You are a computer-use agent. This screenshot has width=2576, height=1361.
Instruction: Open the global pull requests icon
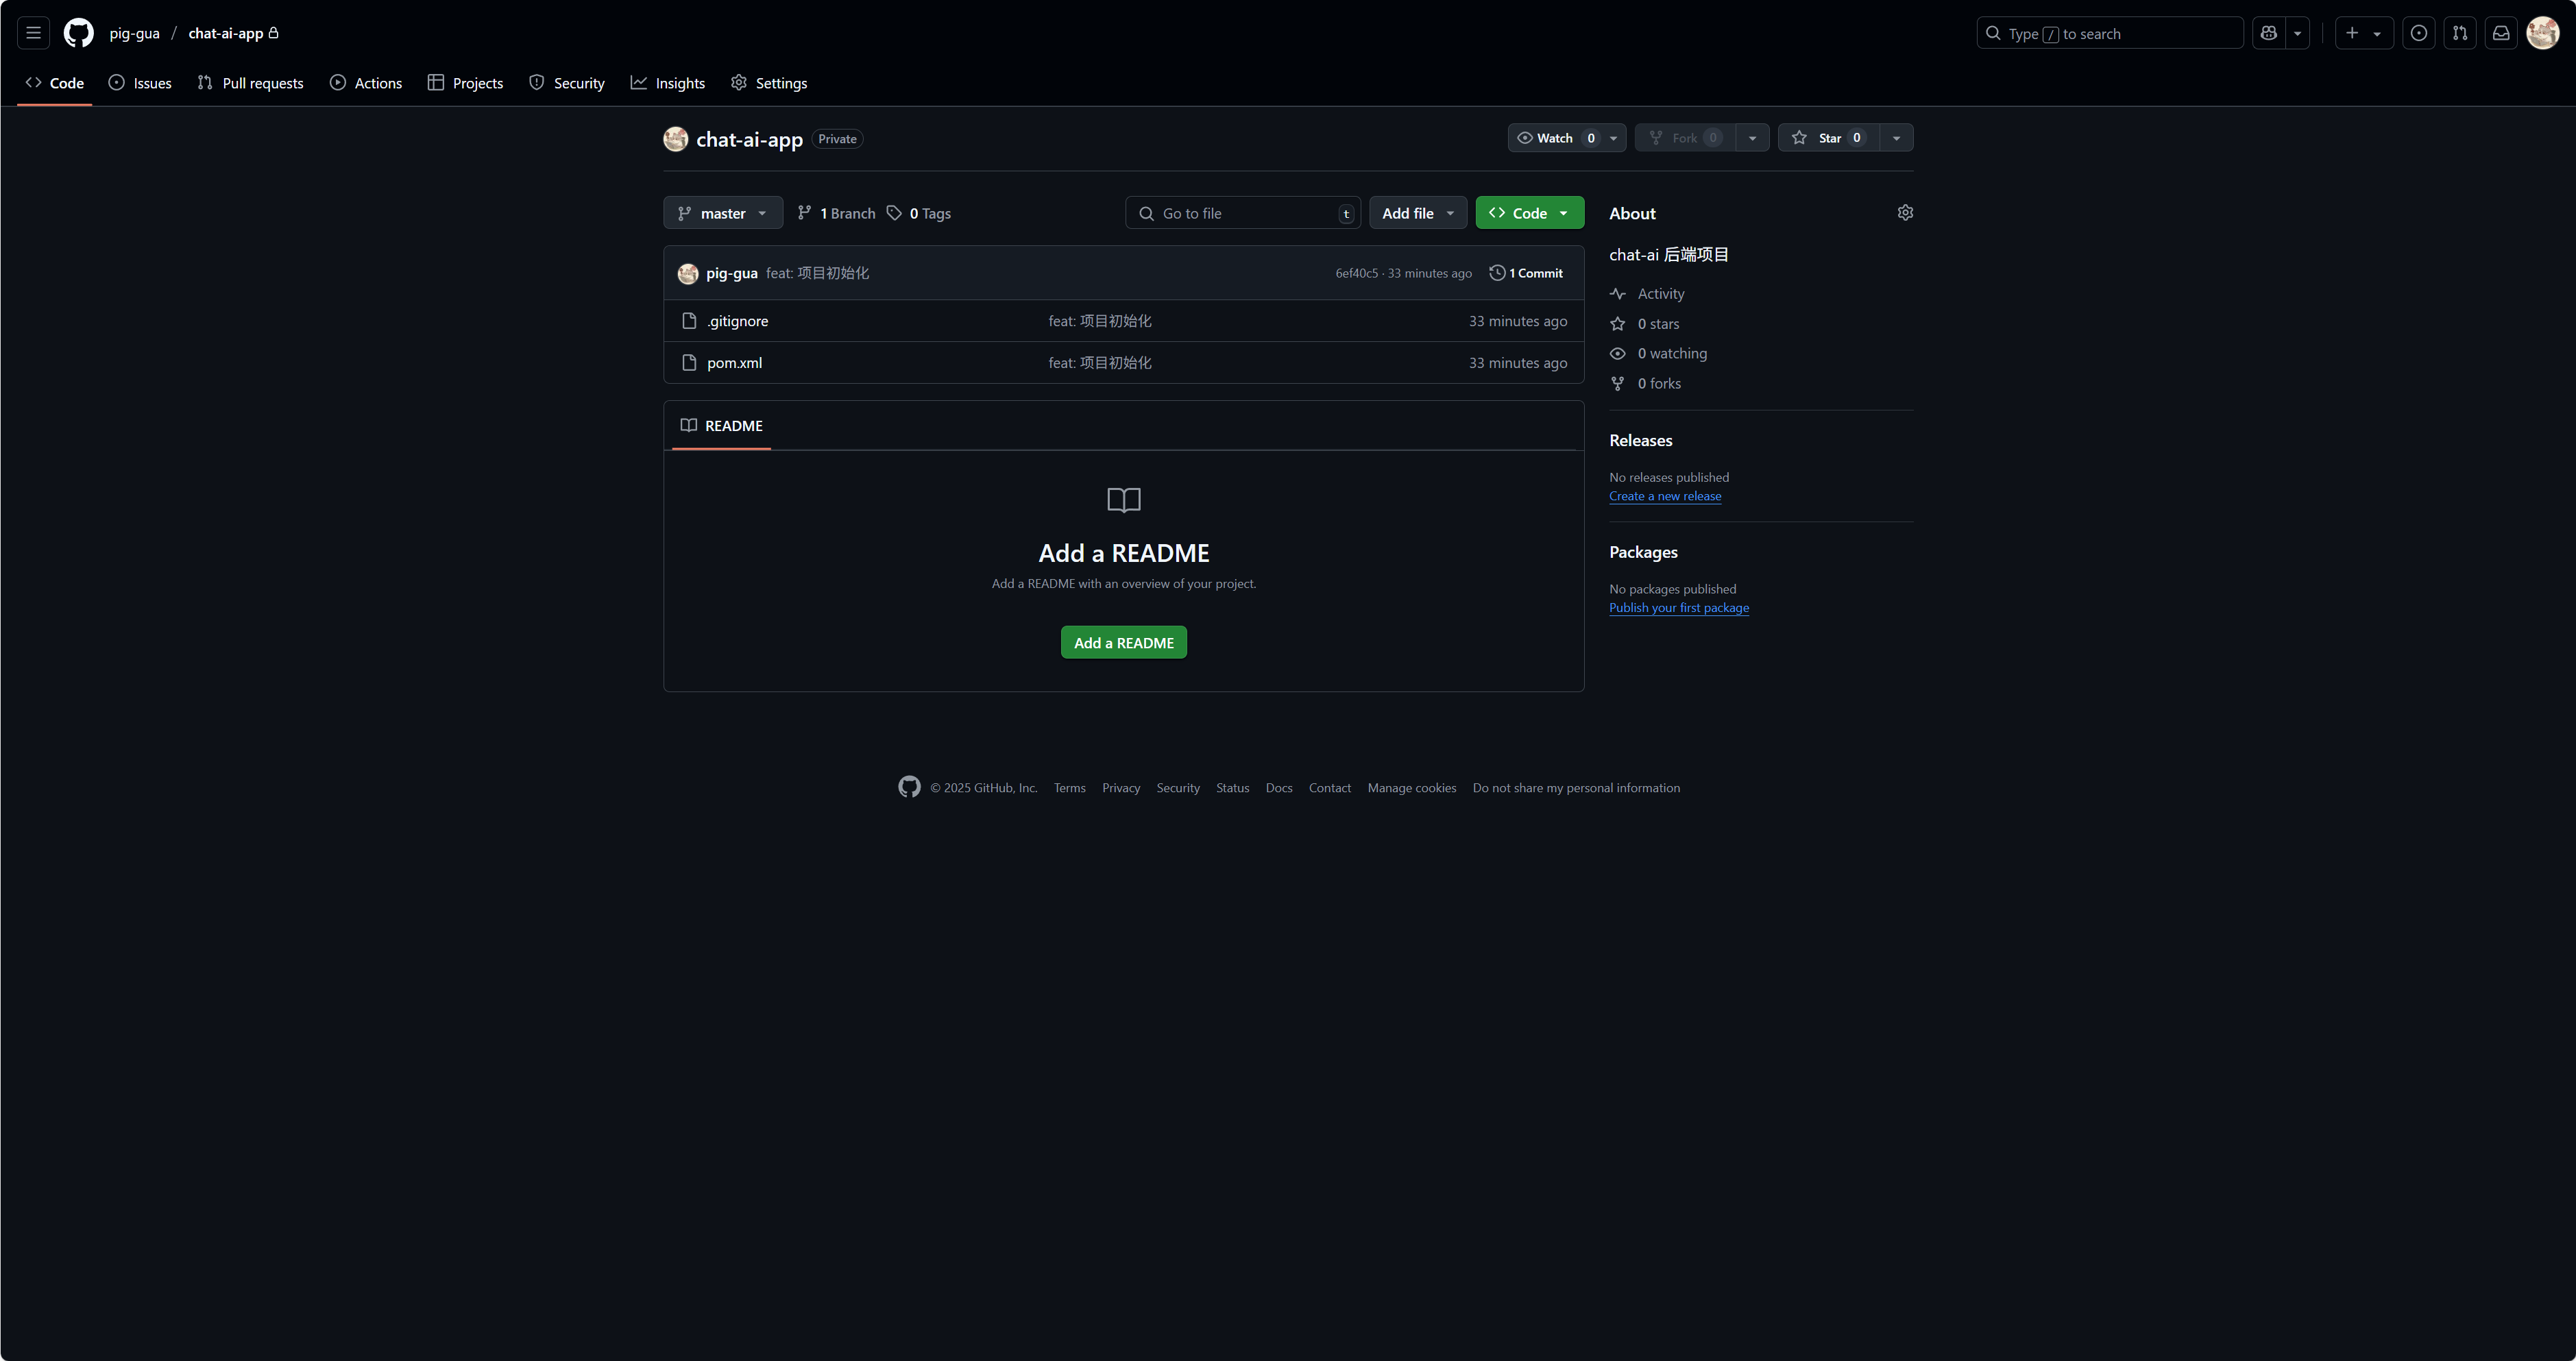click(2459, 33)
